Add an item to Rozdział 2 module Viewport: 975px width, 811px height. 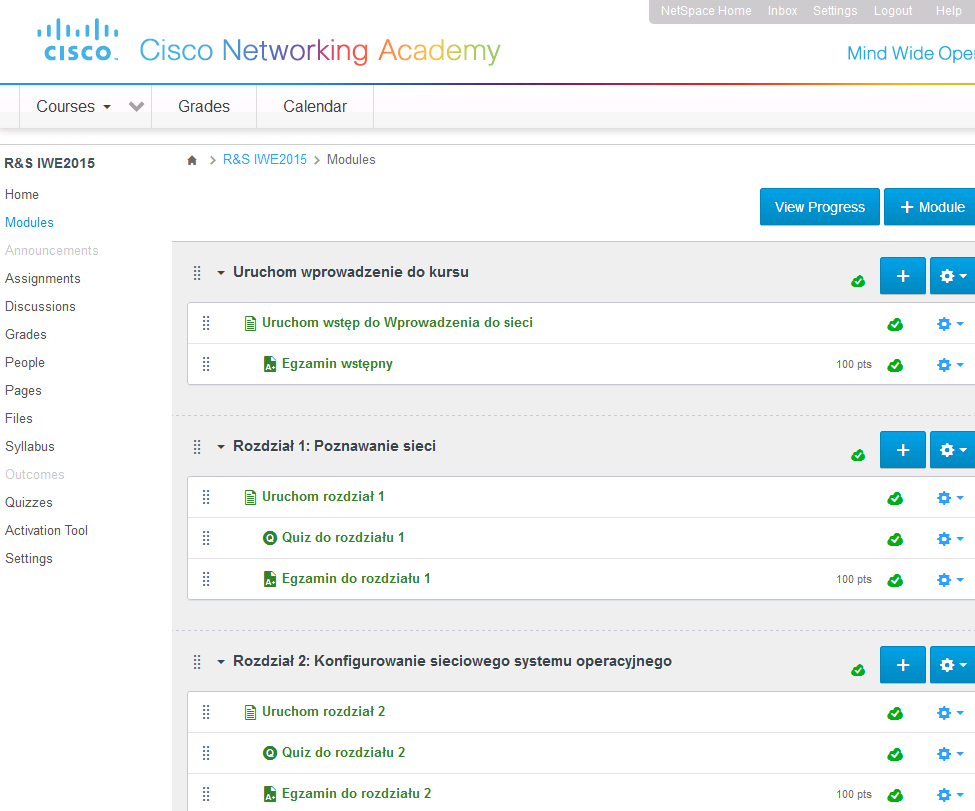[903, 665]
